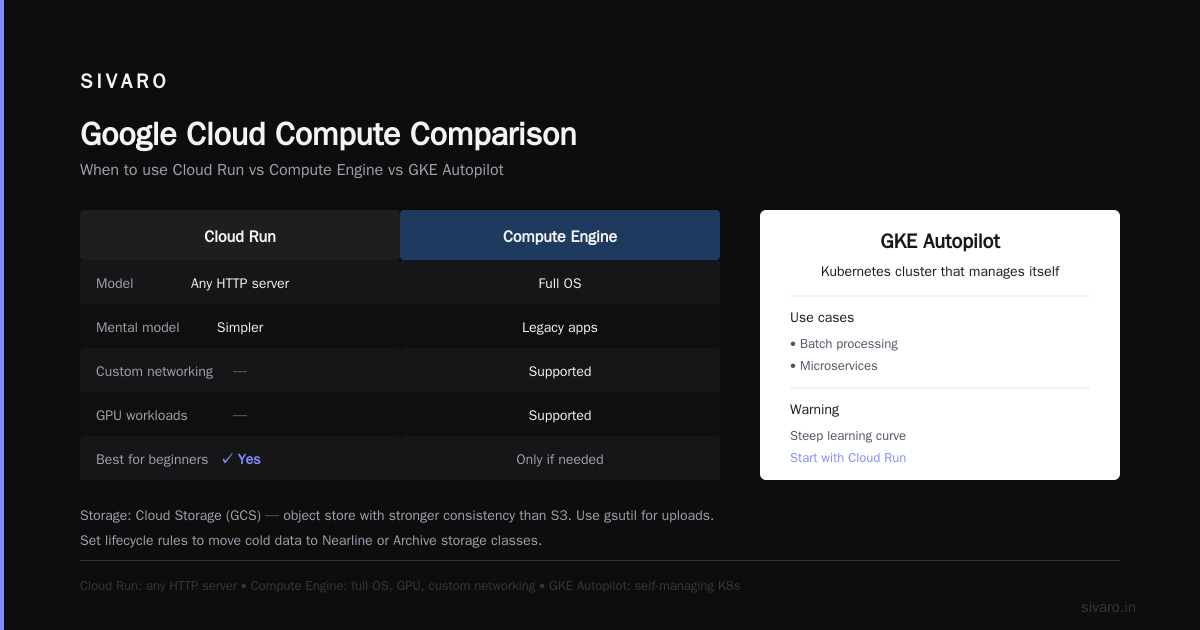Click the Mental model Simpler row
The height and width of the screenshot is (630, 1200).
pos(240,327)
